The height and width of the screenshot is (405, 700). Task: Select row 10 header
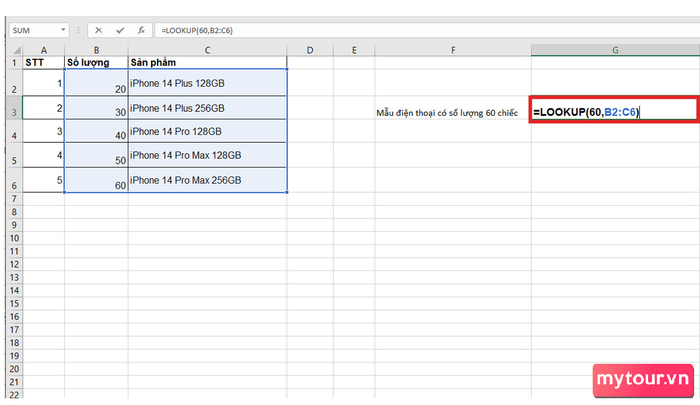pos(14,238)
